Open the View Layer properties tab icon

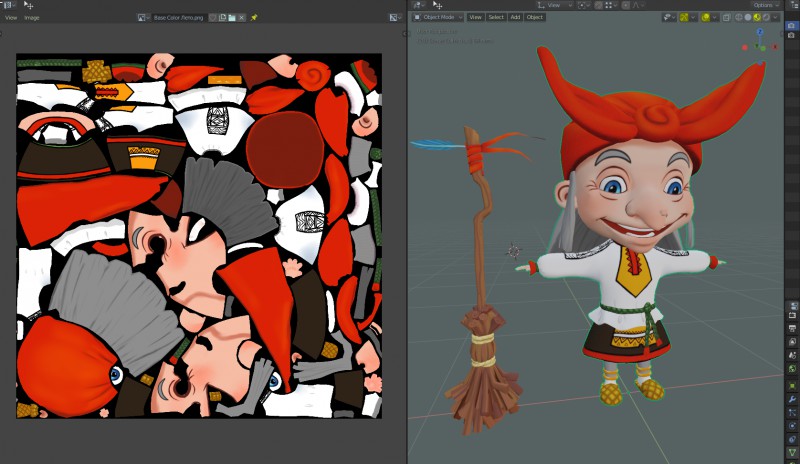(x=792, y=341)
